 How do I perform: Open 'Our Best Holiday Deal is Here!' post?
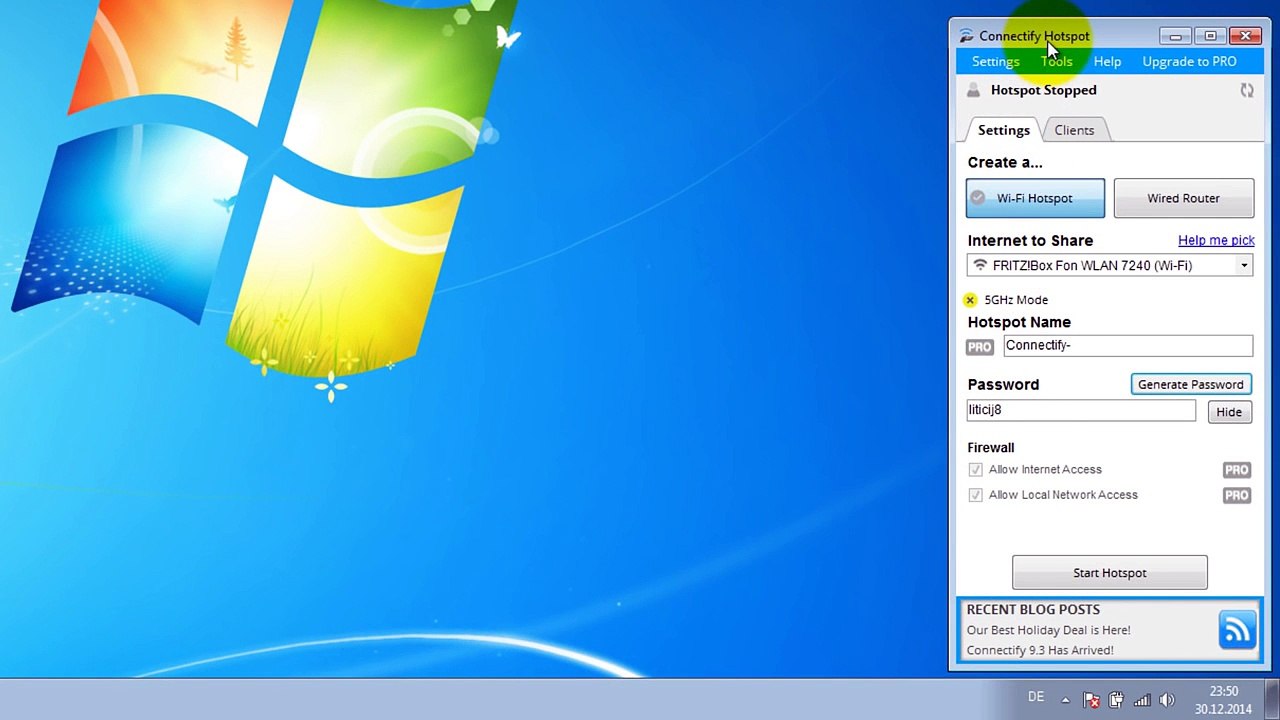click(1048, 630)
